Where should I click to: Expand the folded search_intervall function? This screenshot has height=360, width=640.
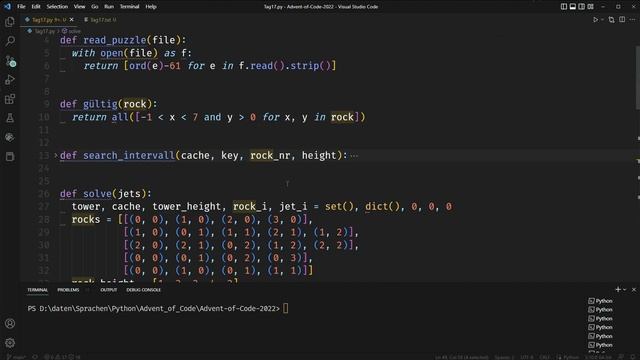[56, 156]
